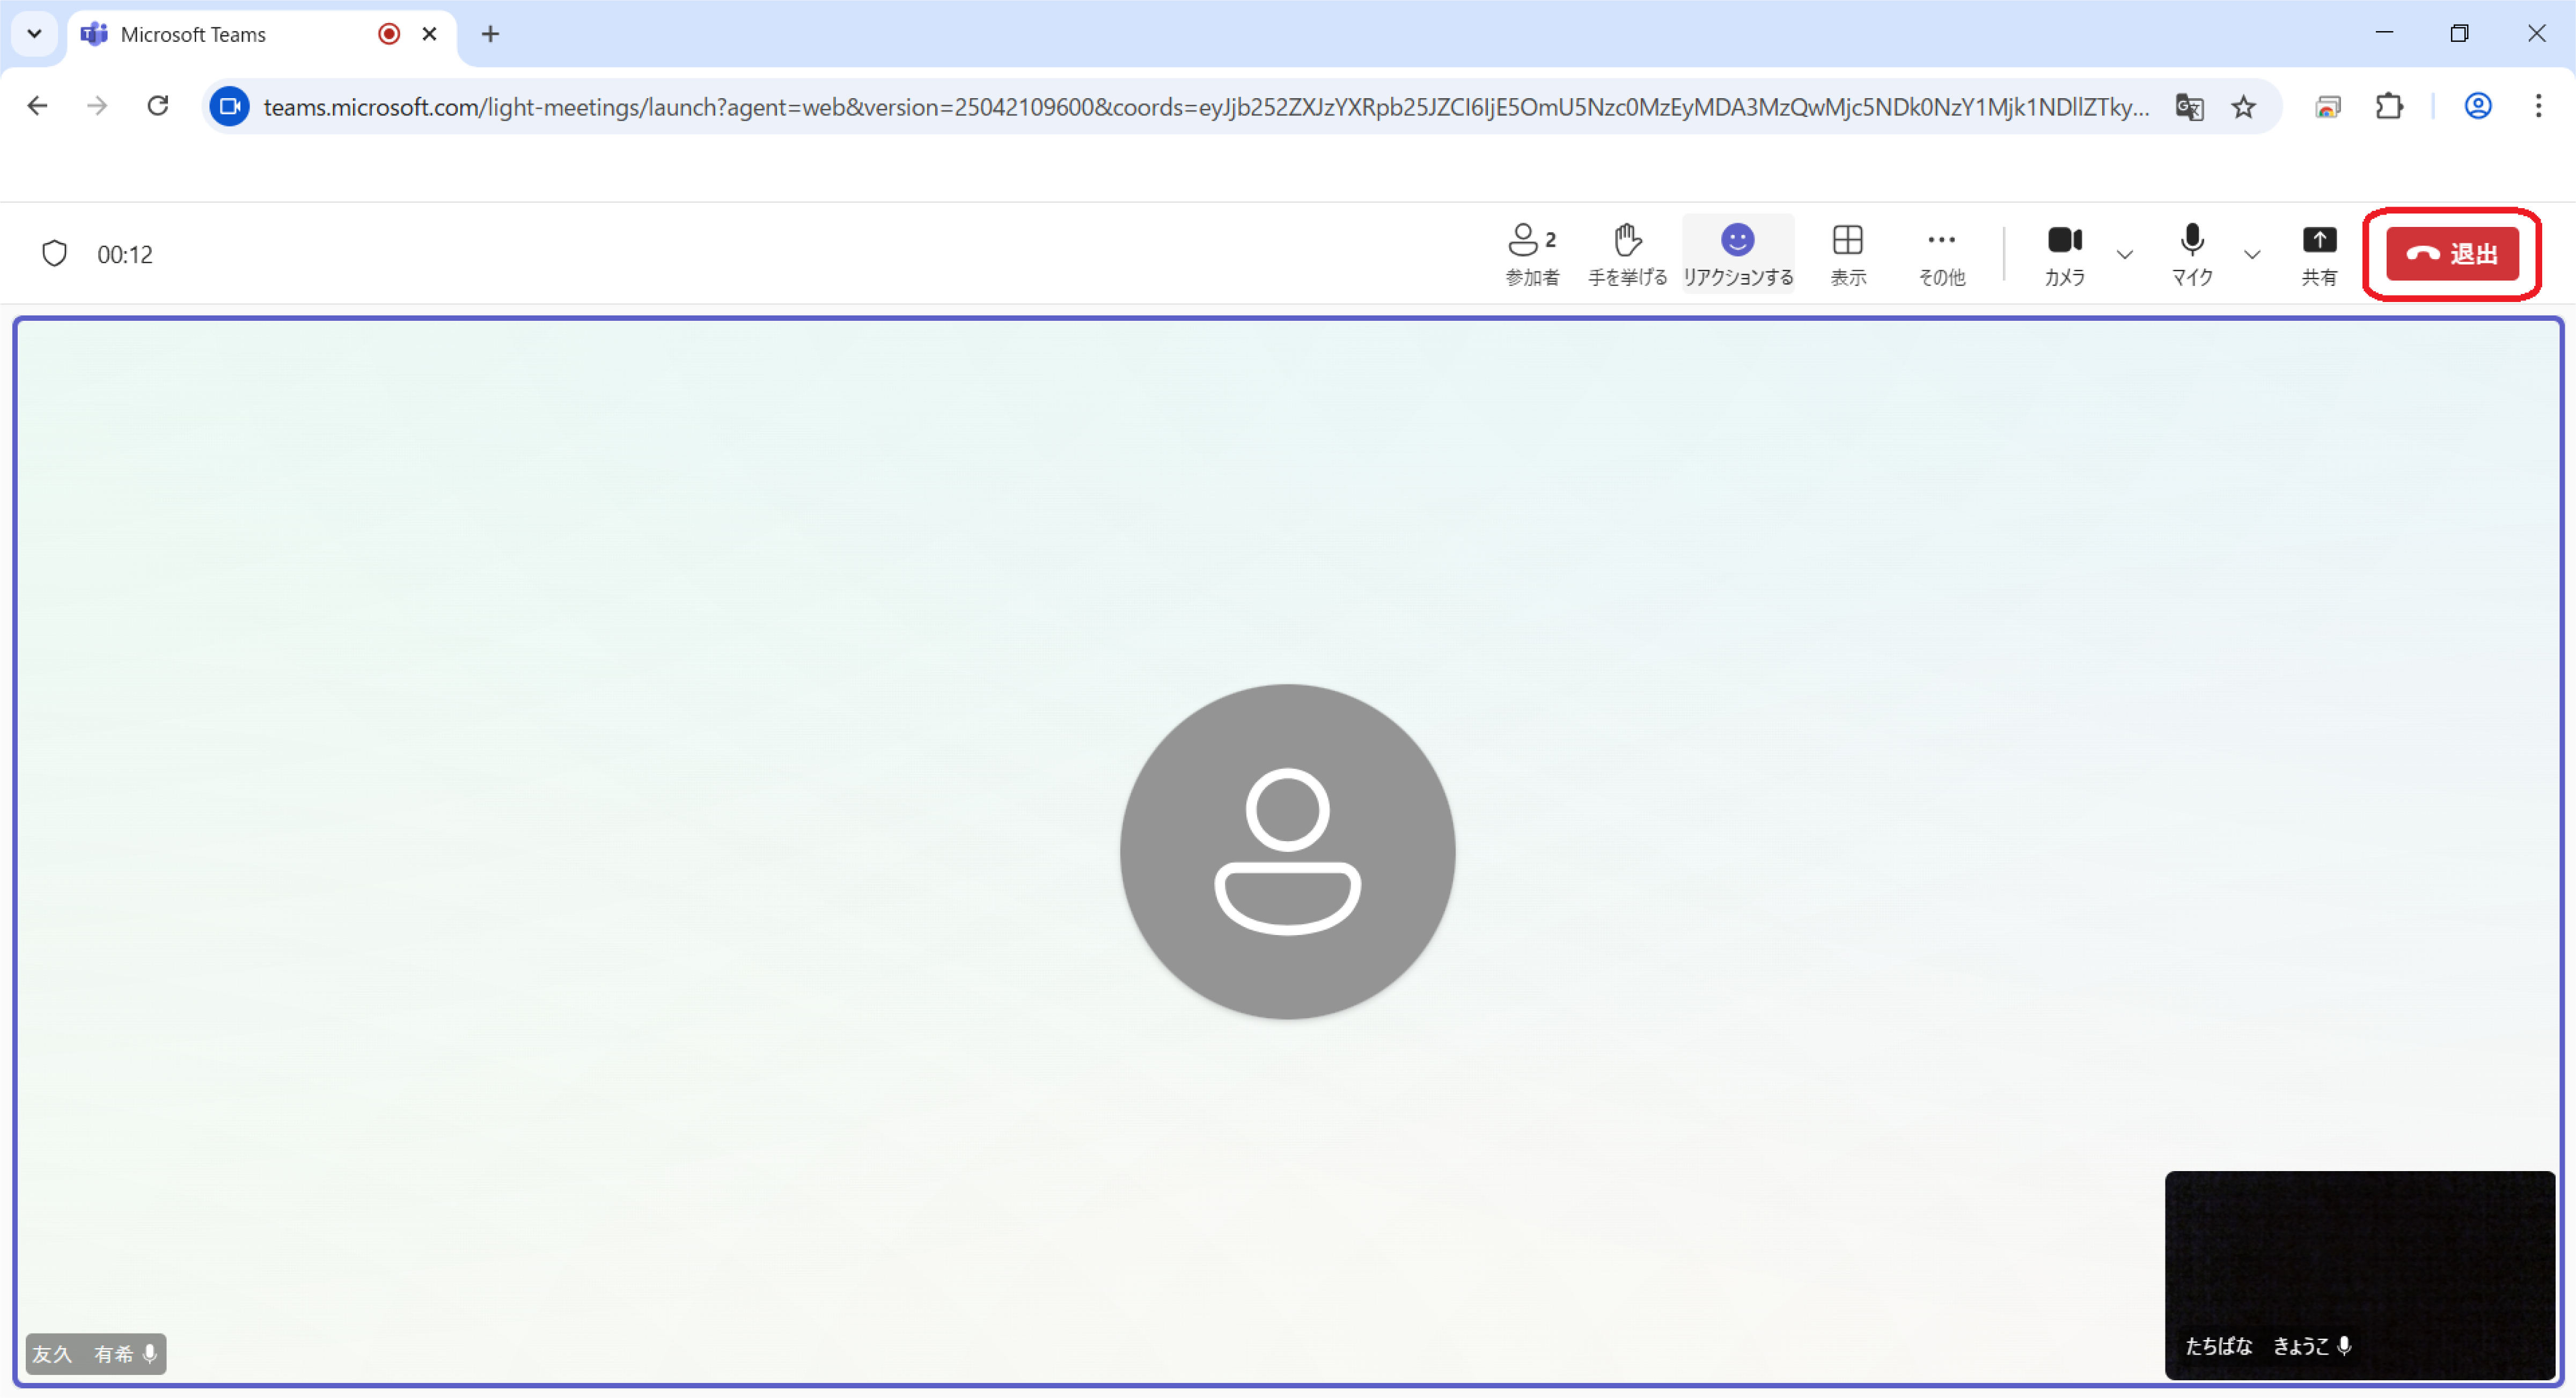This screenshot has height=1398, width=2576.
Task: Restore down the browser window
Action: (x=2460, y=33)
